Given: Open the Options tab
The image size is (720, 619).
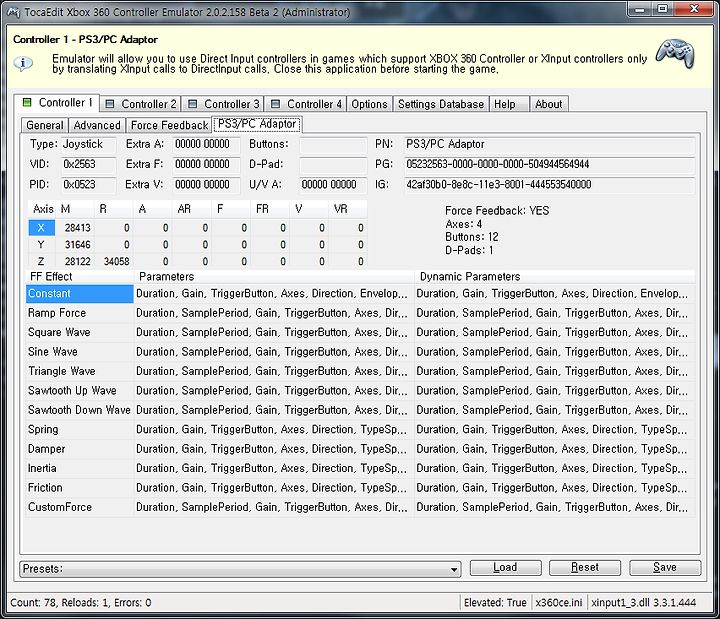Looking at the screenshot, I should pos(370,104).
